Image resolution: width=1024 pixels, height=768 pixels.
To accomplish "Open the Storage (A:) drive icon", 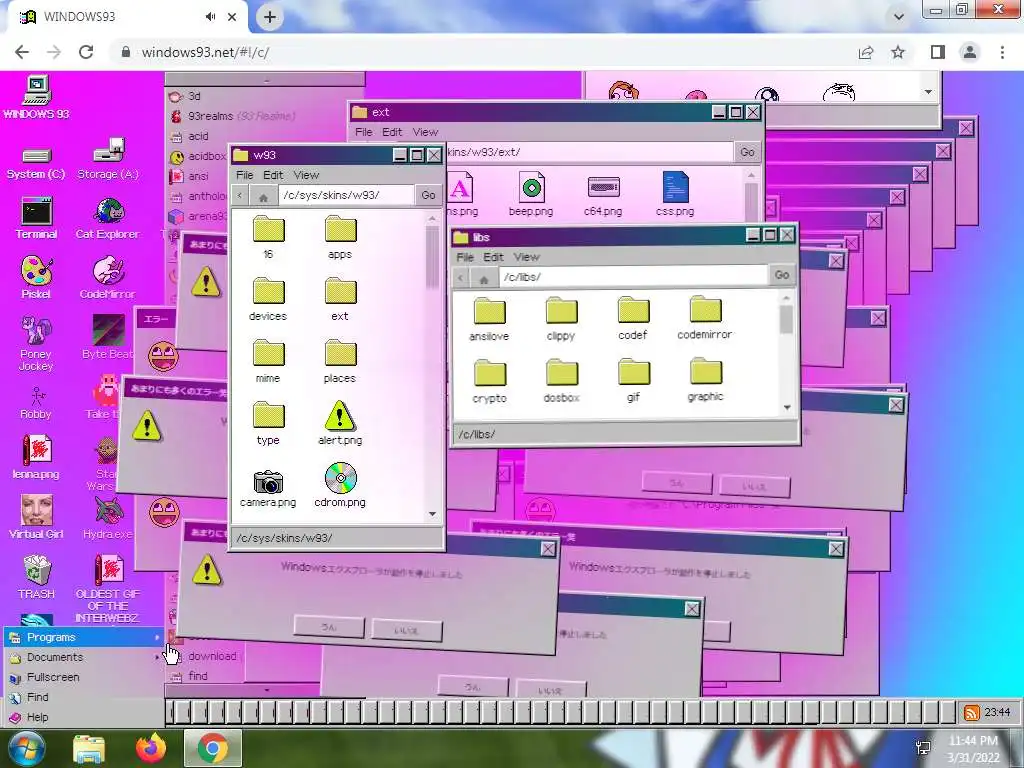I will [x=108, y=159].
